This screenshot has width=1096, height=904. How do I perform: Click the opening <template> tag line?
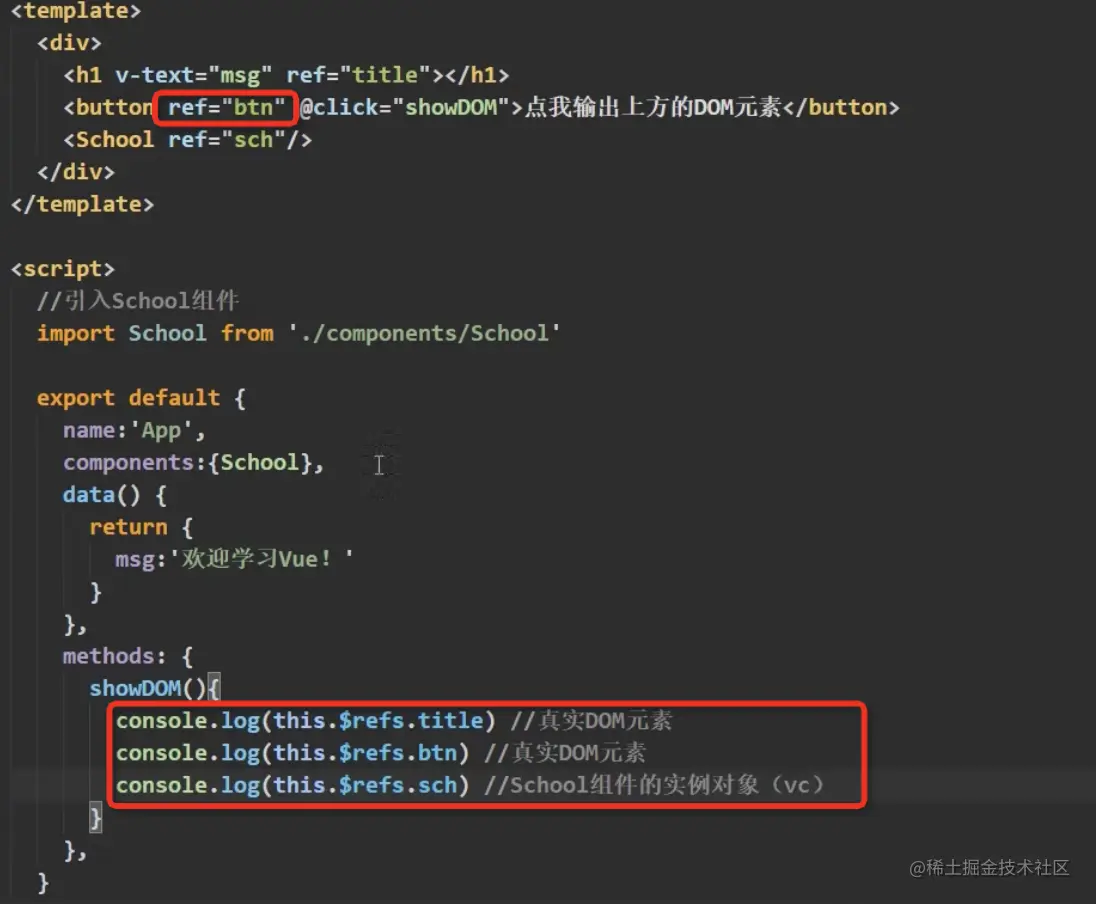tap(75, 10)
